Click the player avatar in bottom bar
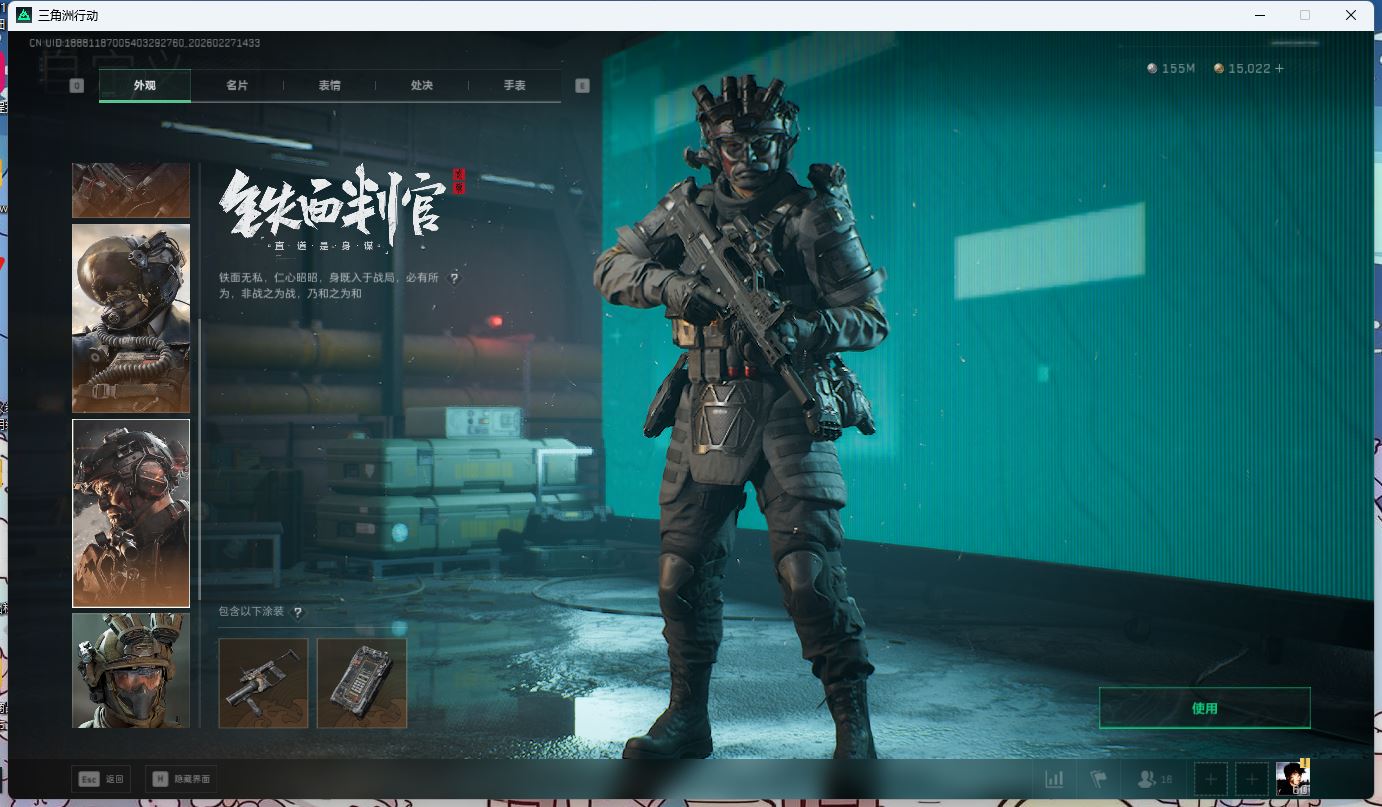The height and width of the screenshot is (807, 1382). click(1292, 779)
